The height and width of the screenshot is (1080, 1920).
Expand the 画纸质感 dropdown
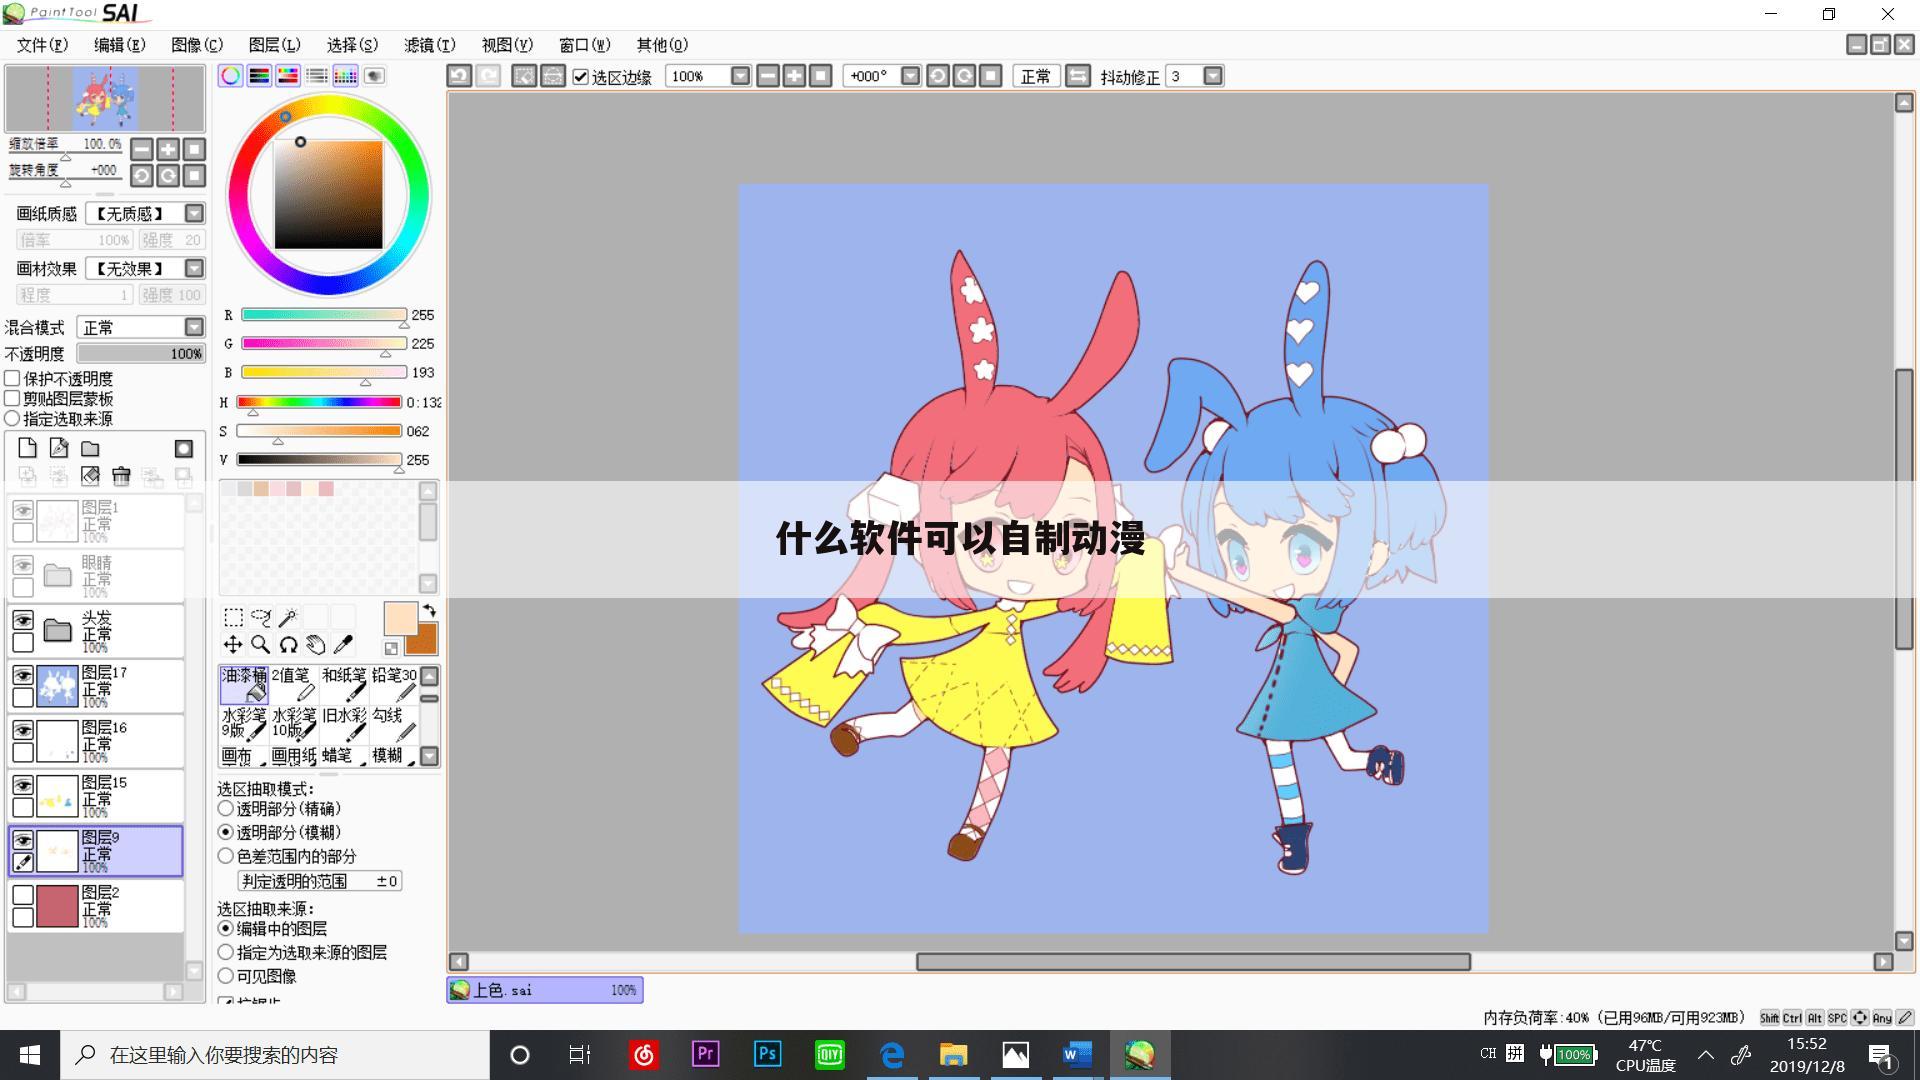(x=194, y=213)
